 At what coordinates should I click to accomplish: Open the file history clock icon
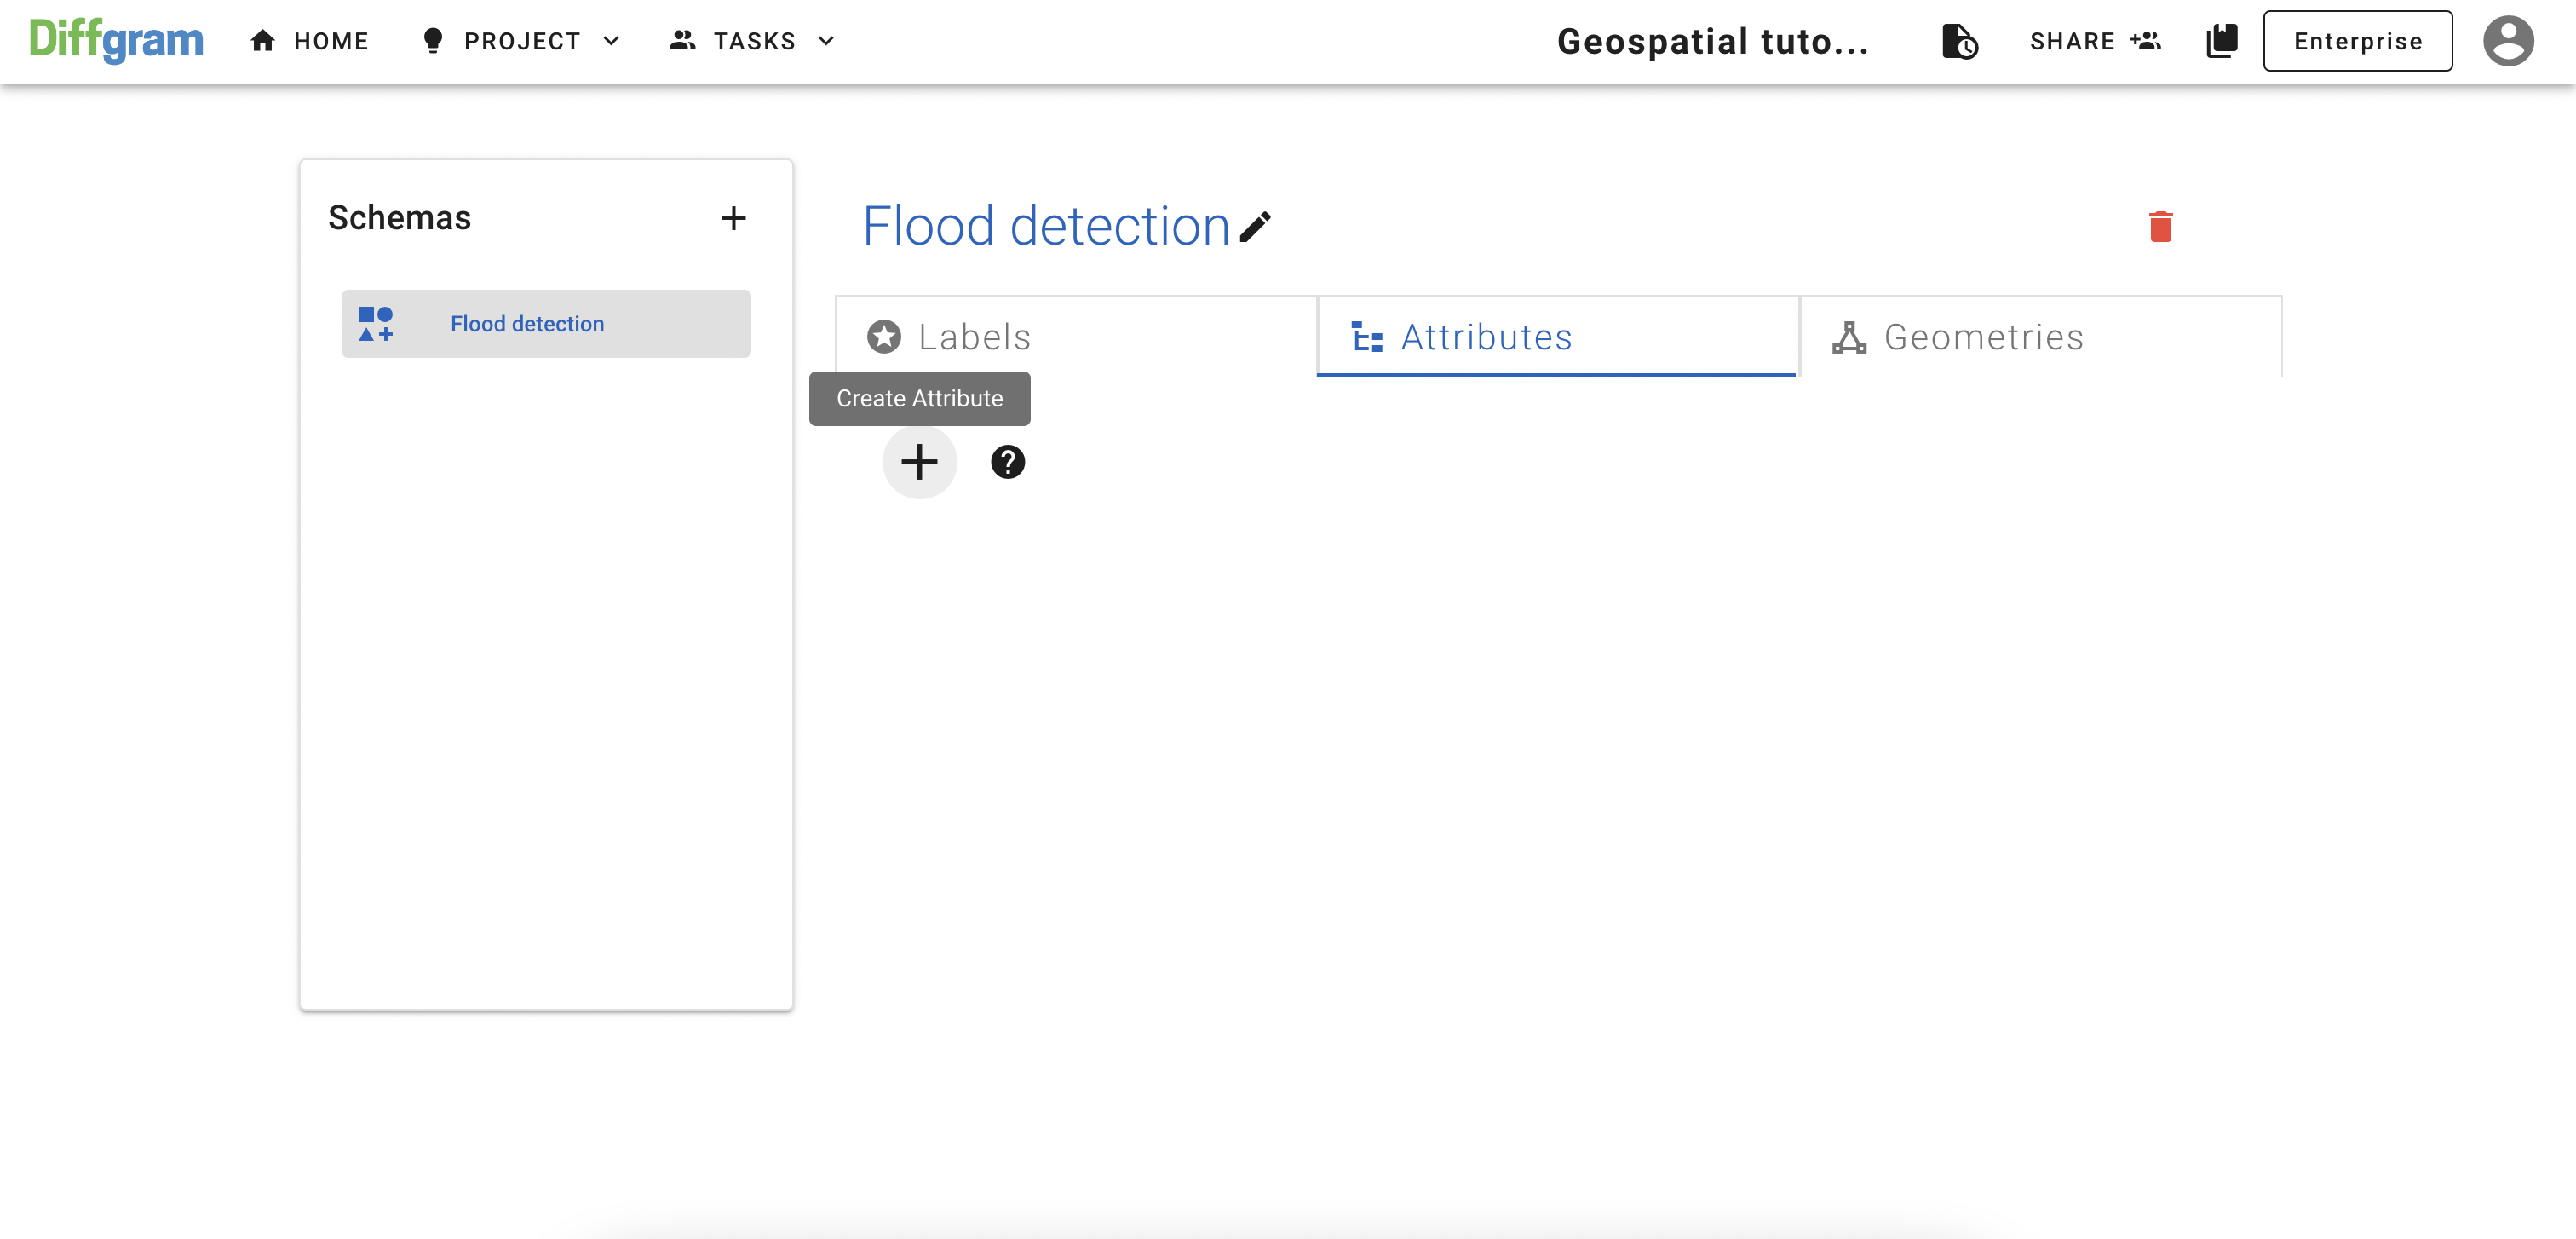pos(1959,41)
